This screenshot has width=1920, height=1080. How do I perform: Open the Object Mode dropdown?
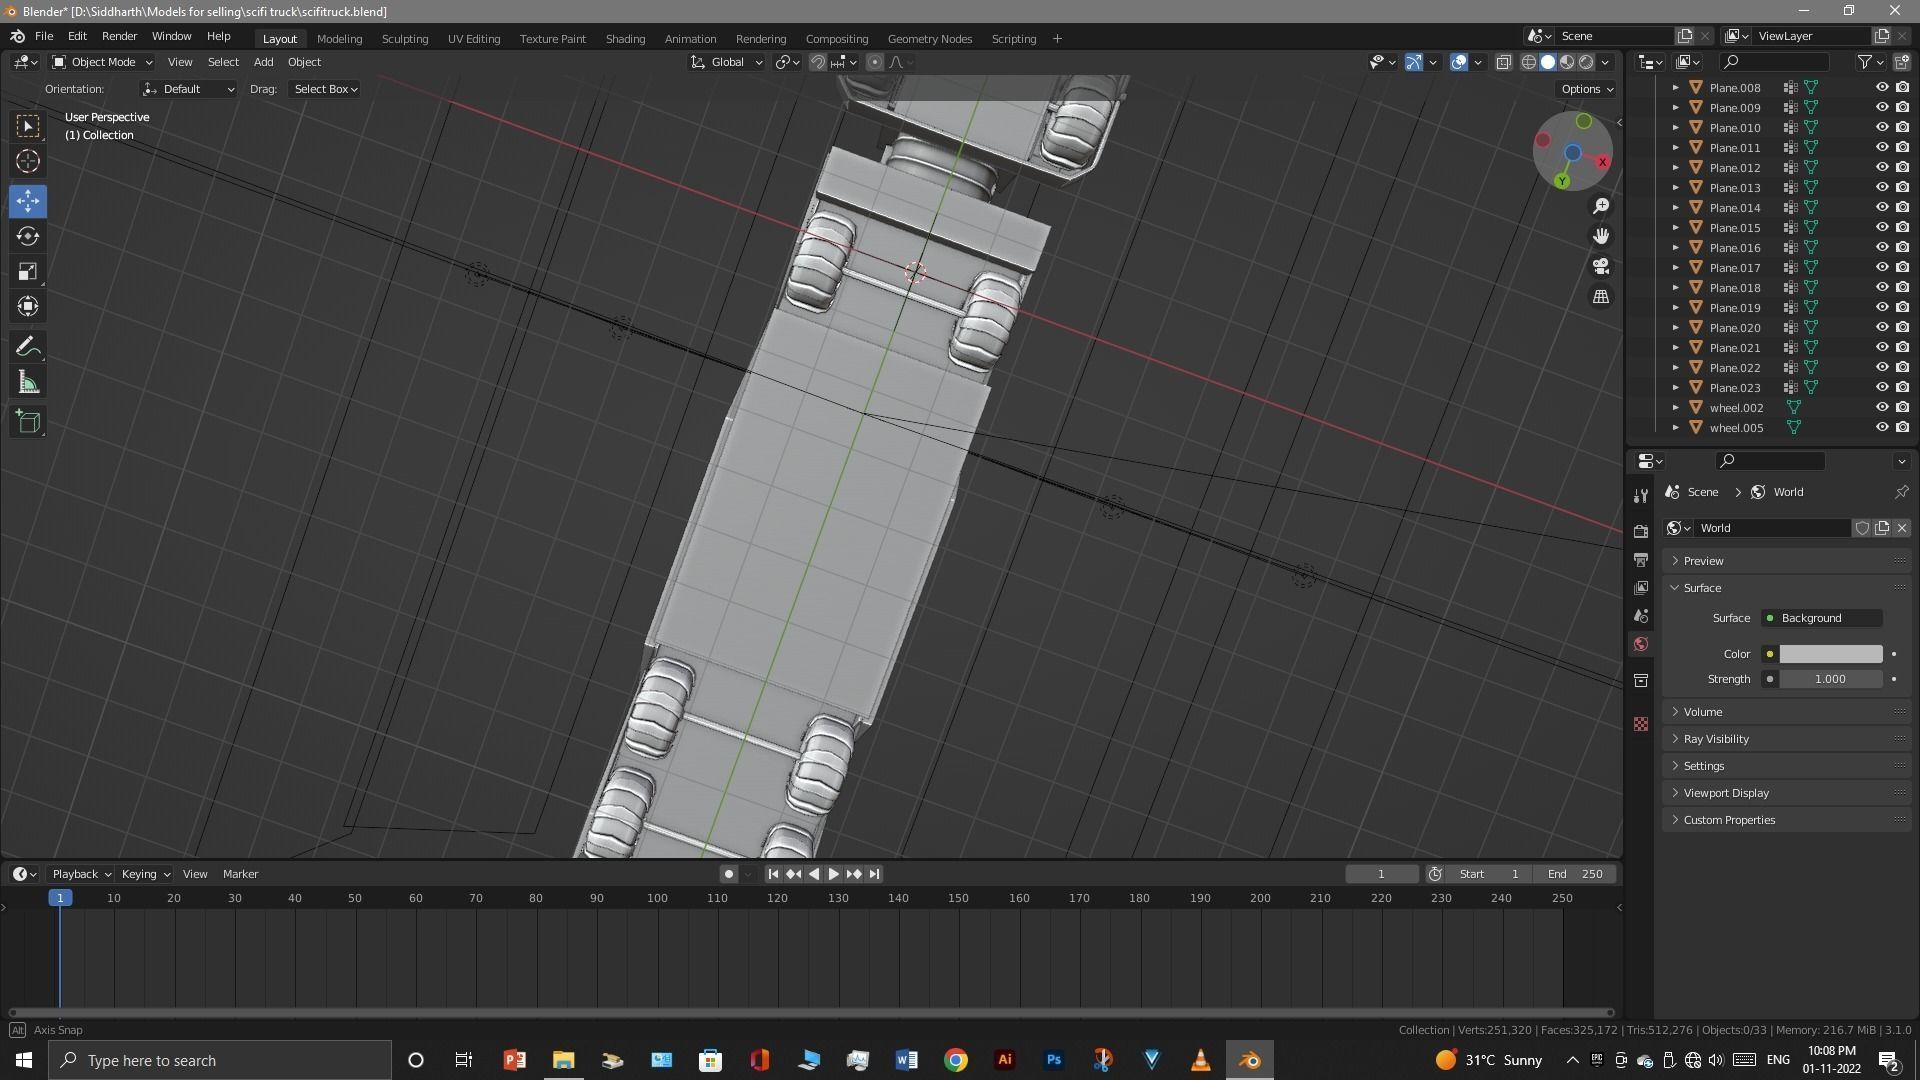102,62
